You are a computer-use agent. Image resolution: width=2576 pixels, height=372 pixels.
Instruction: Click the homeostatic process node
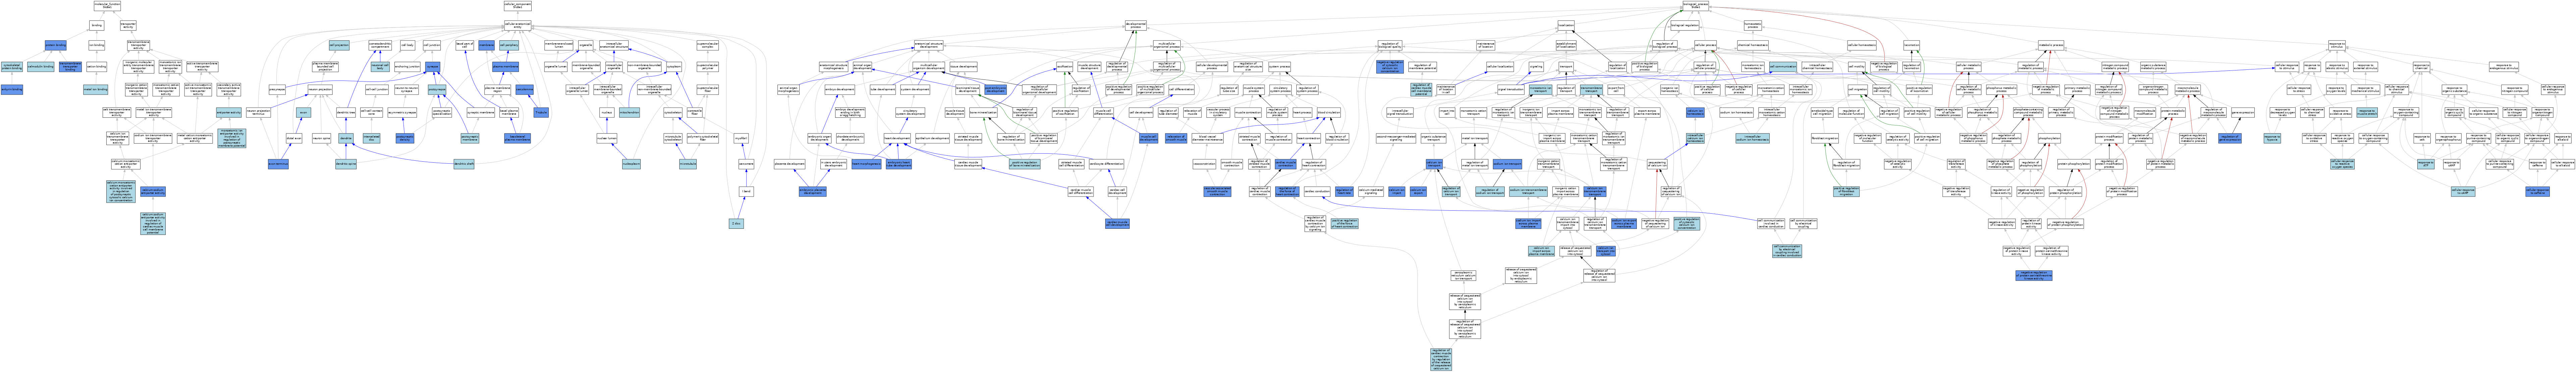pos(1753,25)
